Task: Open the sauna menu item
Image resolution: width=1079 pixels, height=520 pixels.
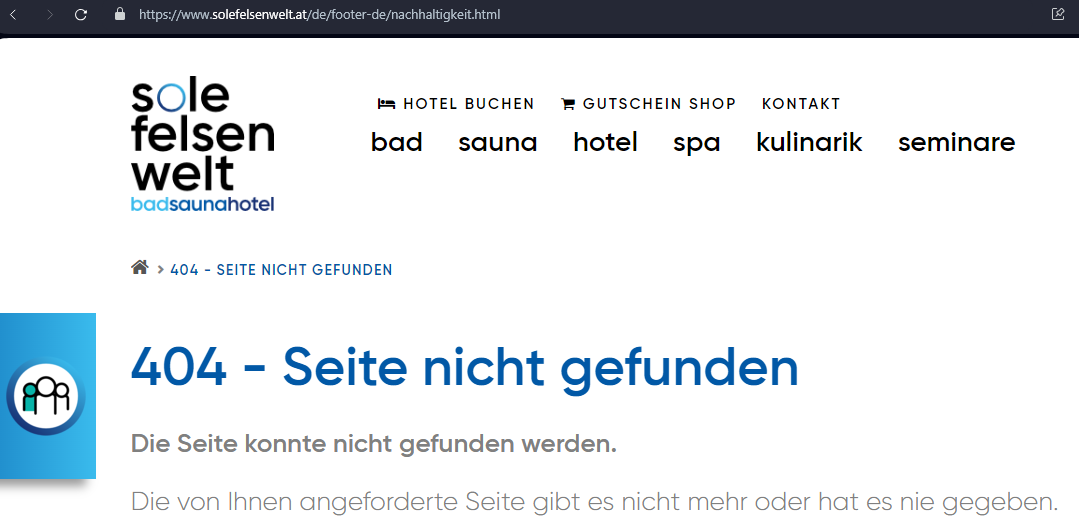Action: [x=498, y=142]
